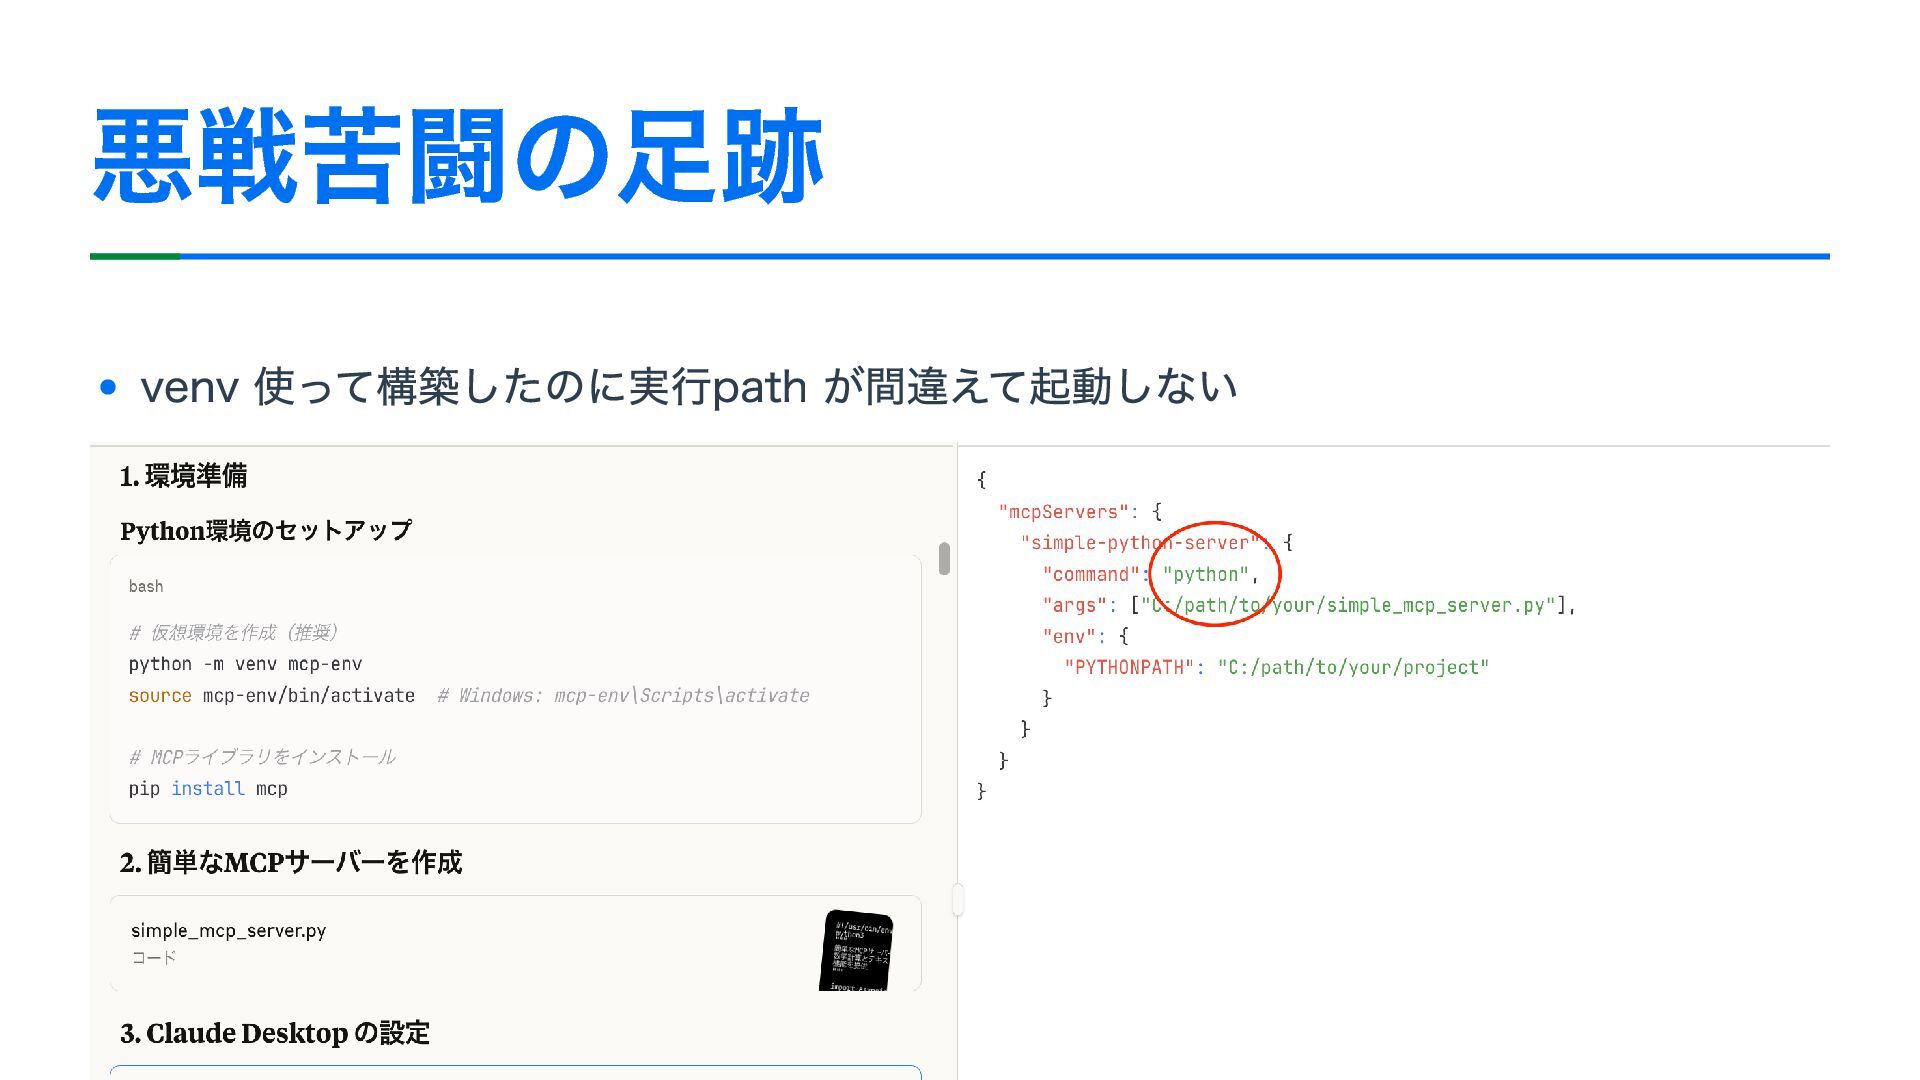Click the '2. 簡単なMCPサーバーを作成' heading

coord(290,862)
